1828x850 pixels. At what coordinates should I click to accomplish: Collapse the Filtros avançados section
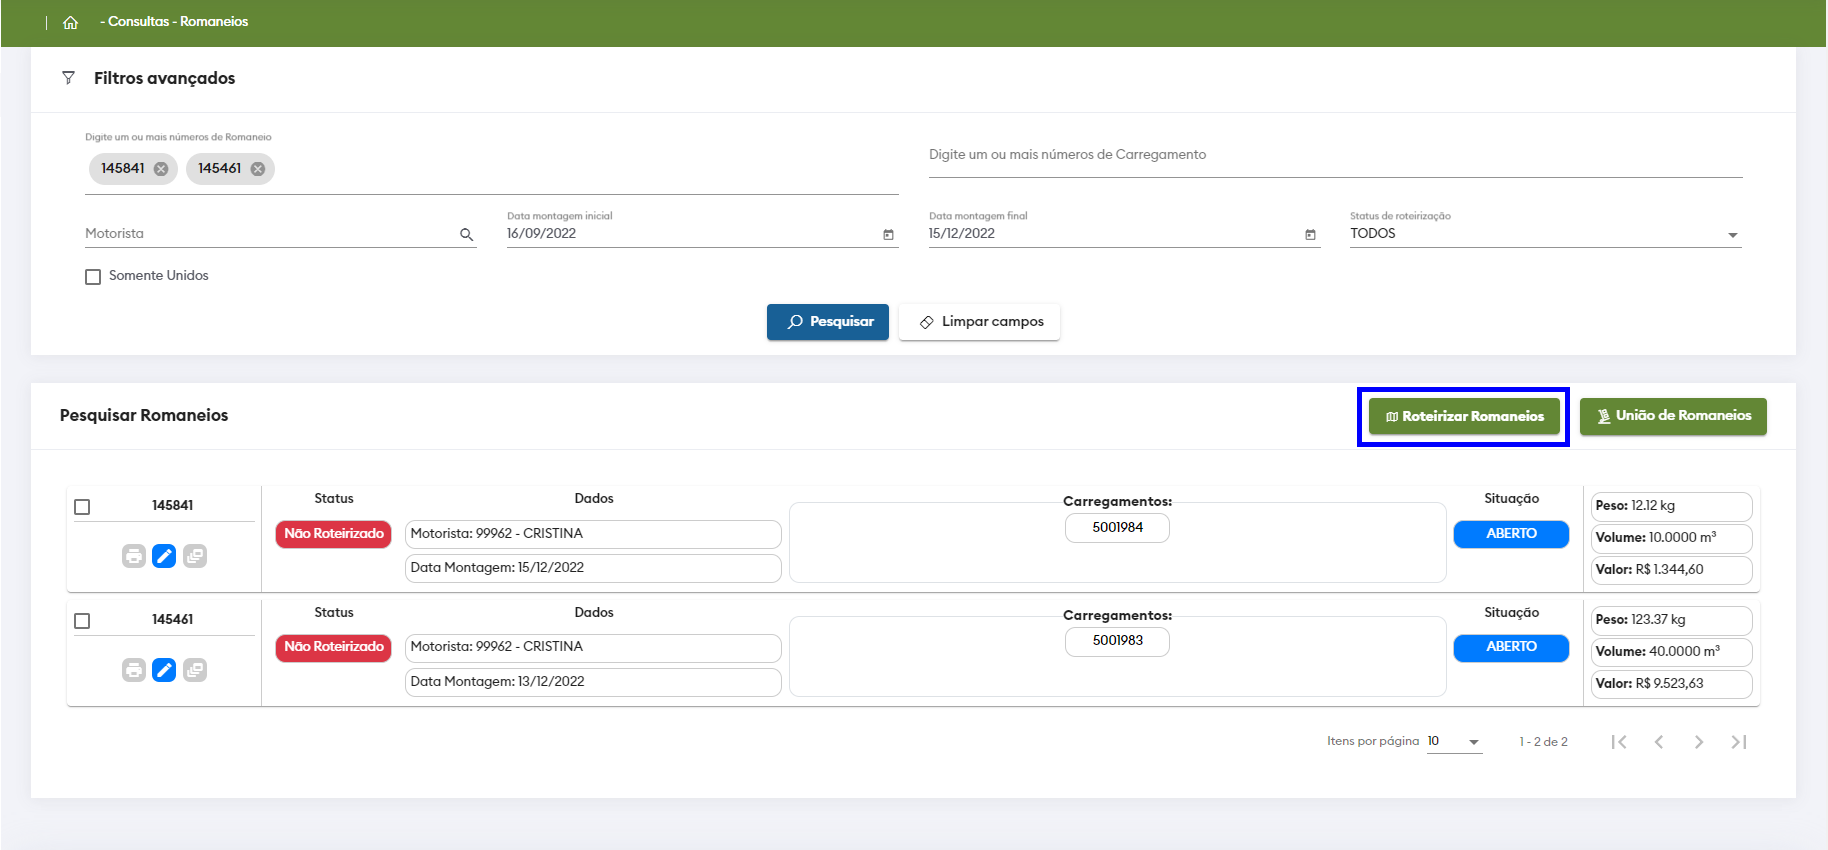(x=164, y=78)
